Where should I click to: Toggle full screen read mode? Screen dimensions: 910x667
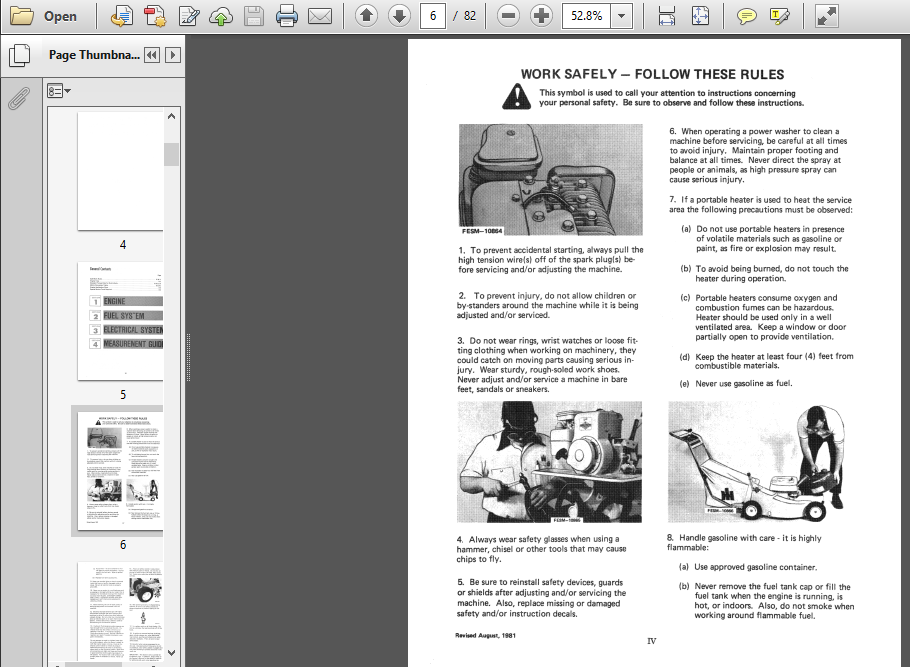(x=827, y=16)
